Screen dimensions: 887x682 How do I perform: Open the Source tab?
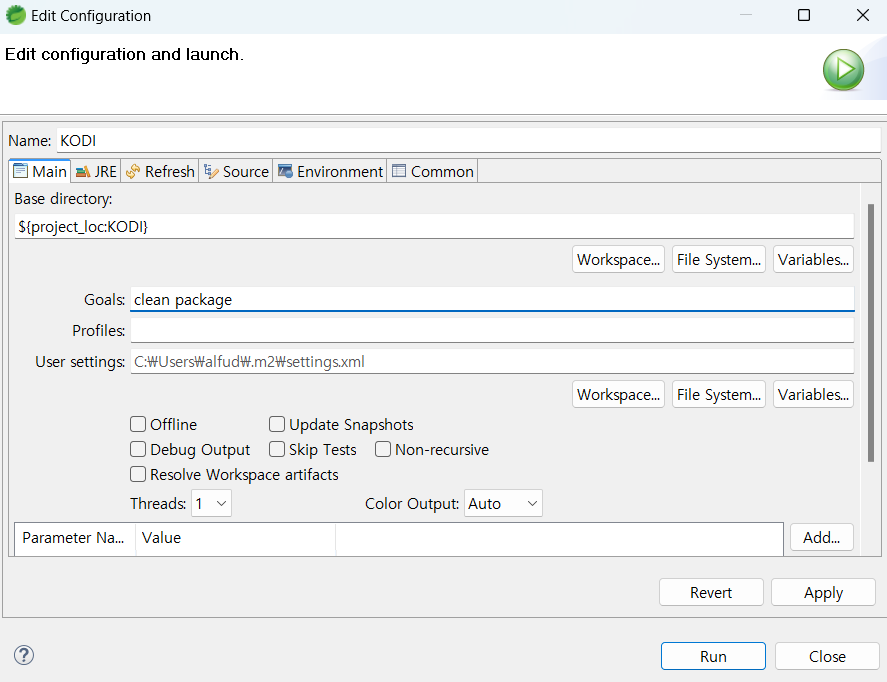tap(236, 171)
